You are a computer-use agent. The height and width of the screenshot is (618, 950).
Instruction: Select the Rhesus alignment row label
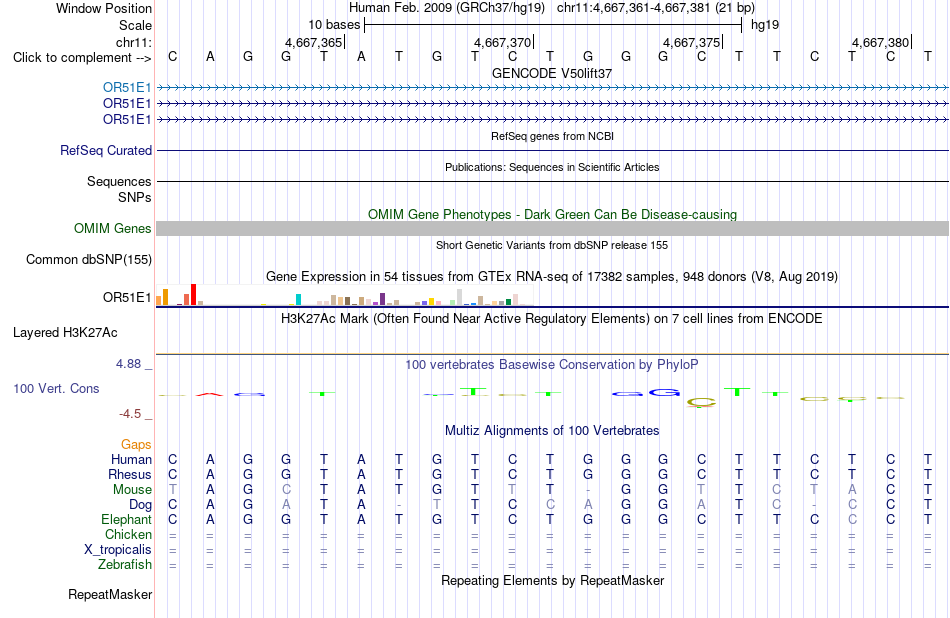130,474
